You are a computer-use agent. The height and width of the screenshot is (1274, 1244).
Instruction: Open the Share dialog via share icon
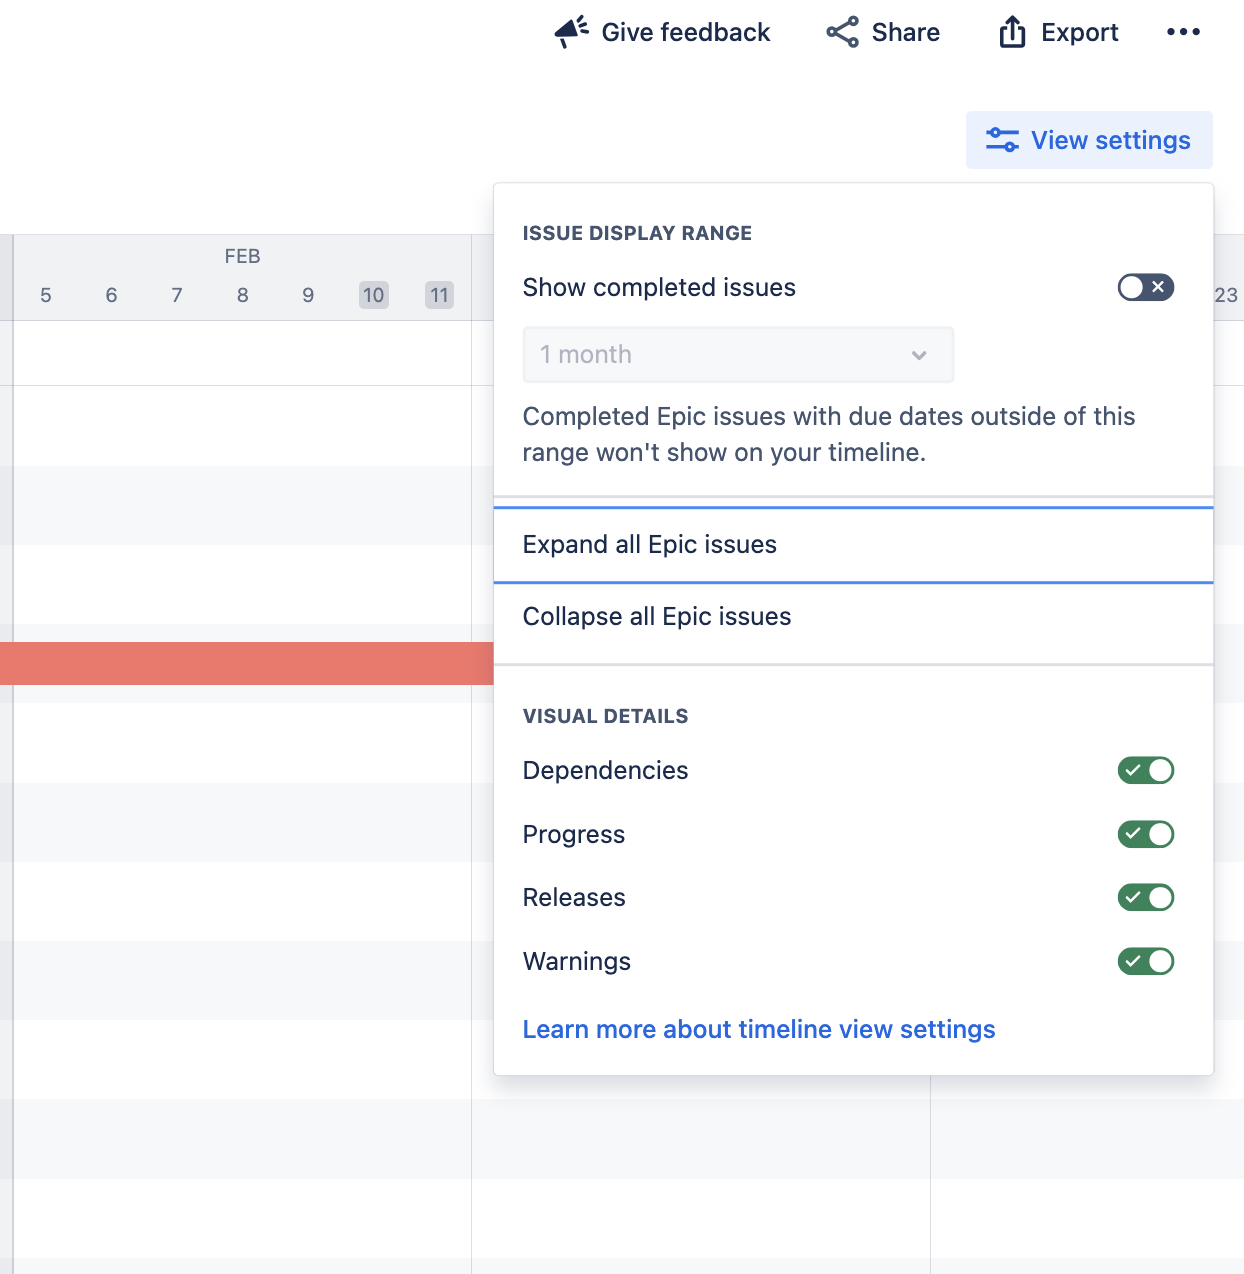(x=841, y=31)
